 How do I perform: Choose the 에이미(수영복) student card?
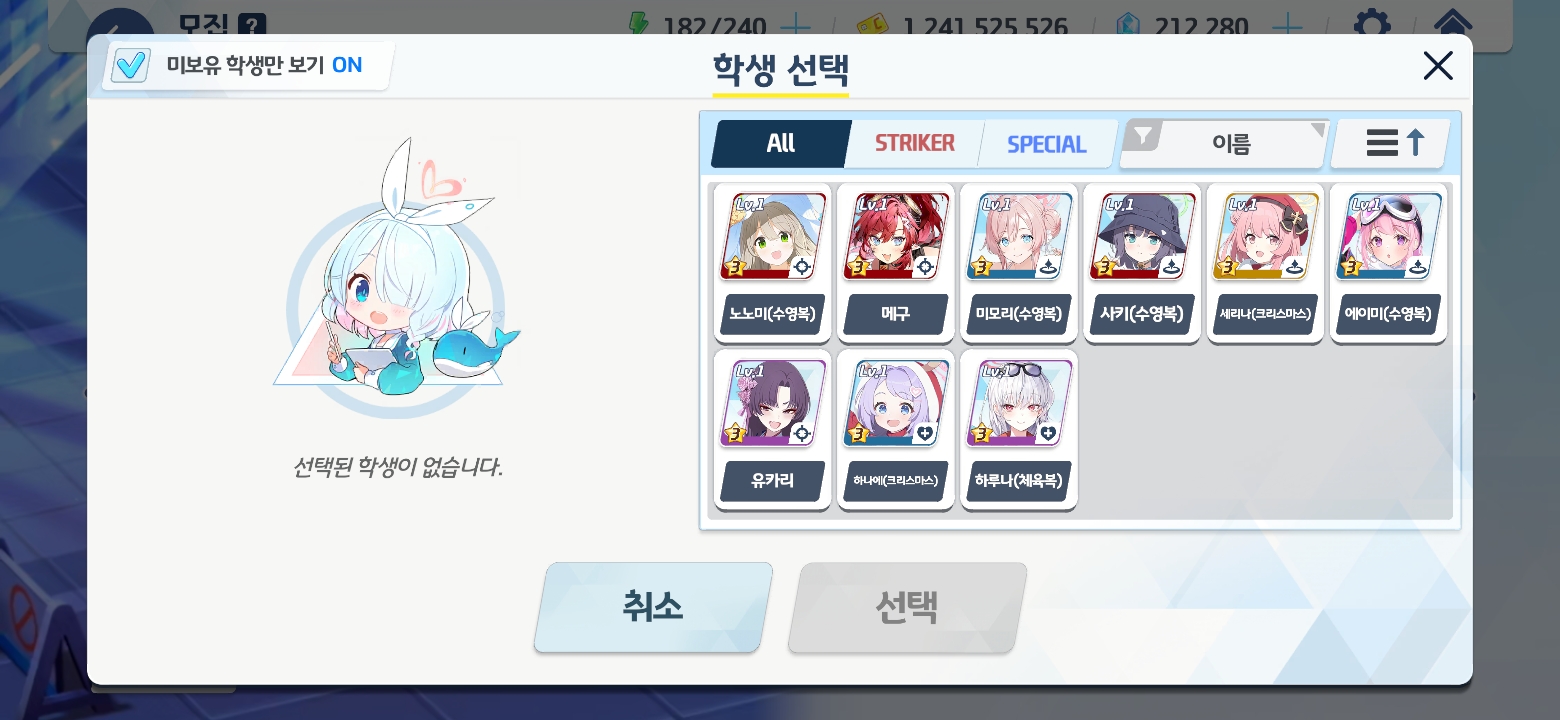pyautogui.click(x=1388, y=263)
